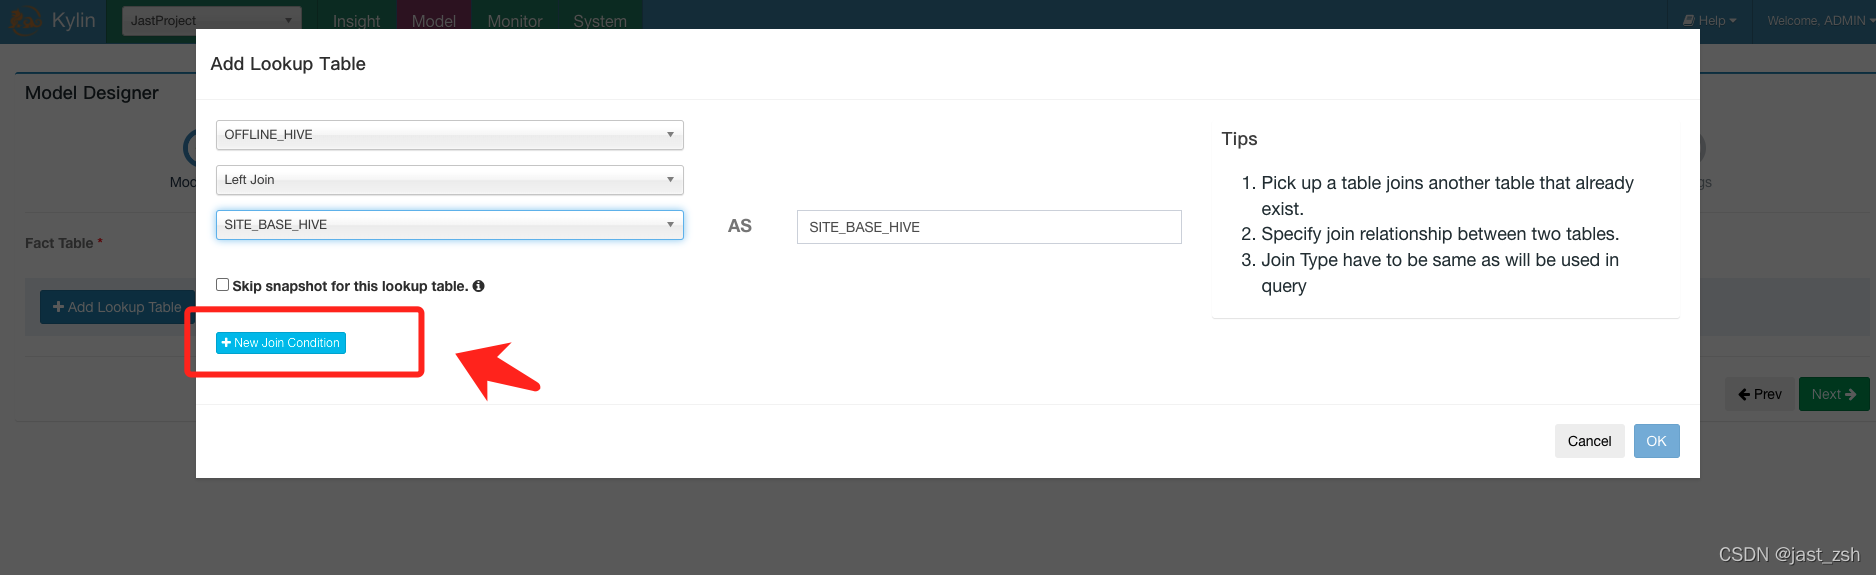Switch to the System tab

(x=600, y=21)
